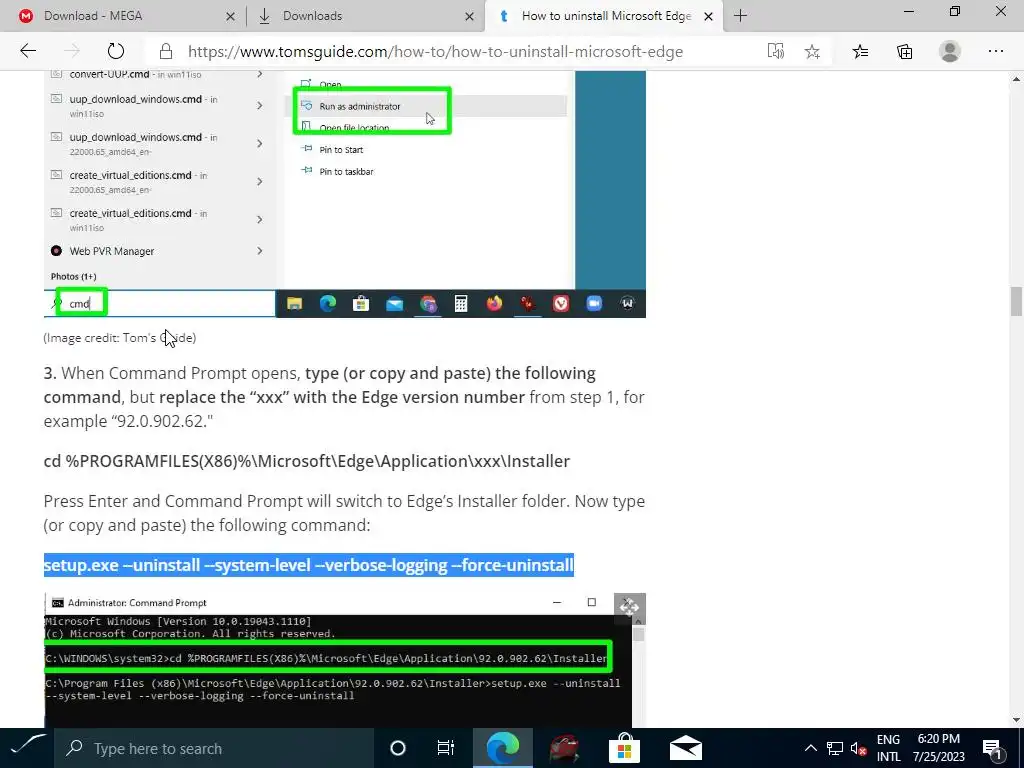Click the Image credit: Tom's Guide caption
1024x768 pixels.
pos(120,338)
